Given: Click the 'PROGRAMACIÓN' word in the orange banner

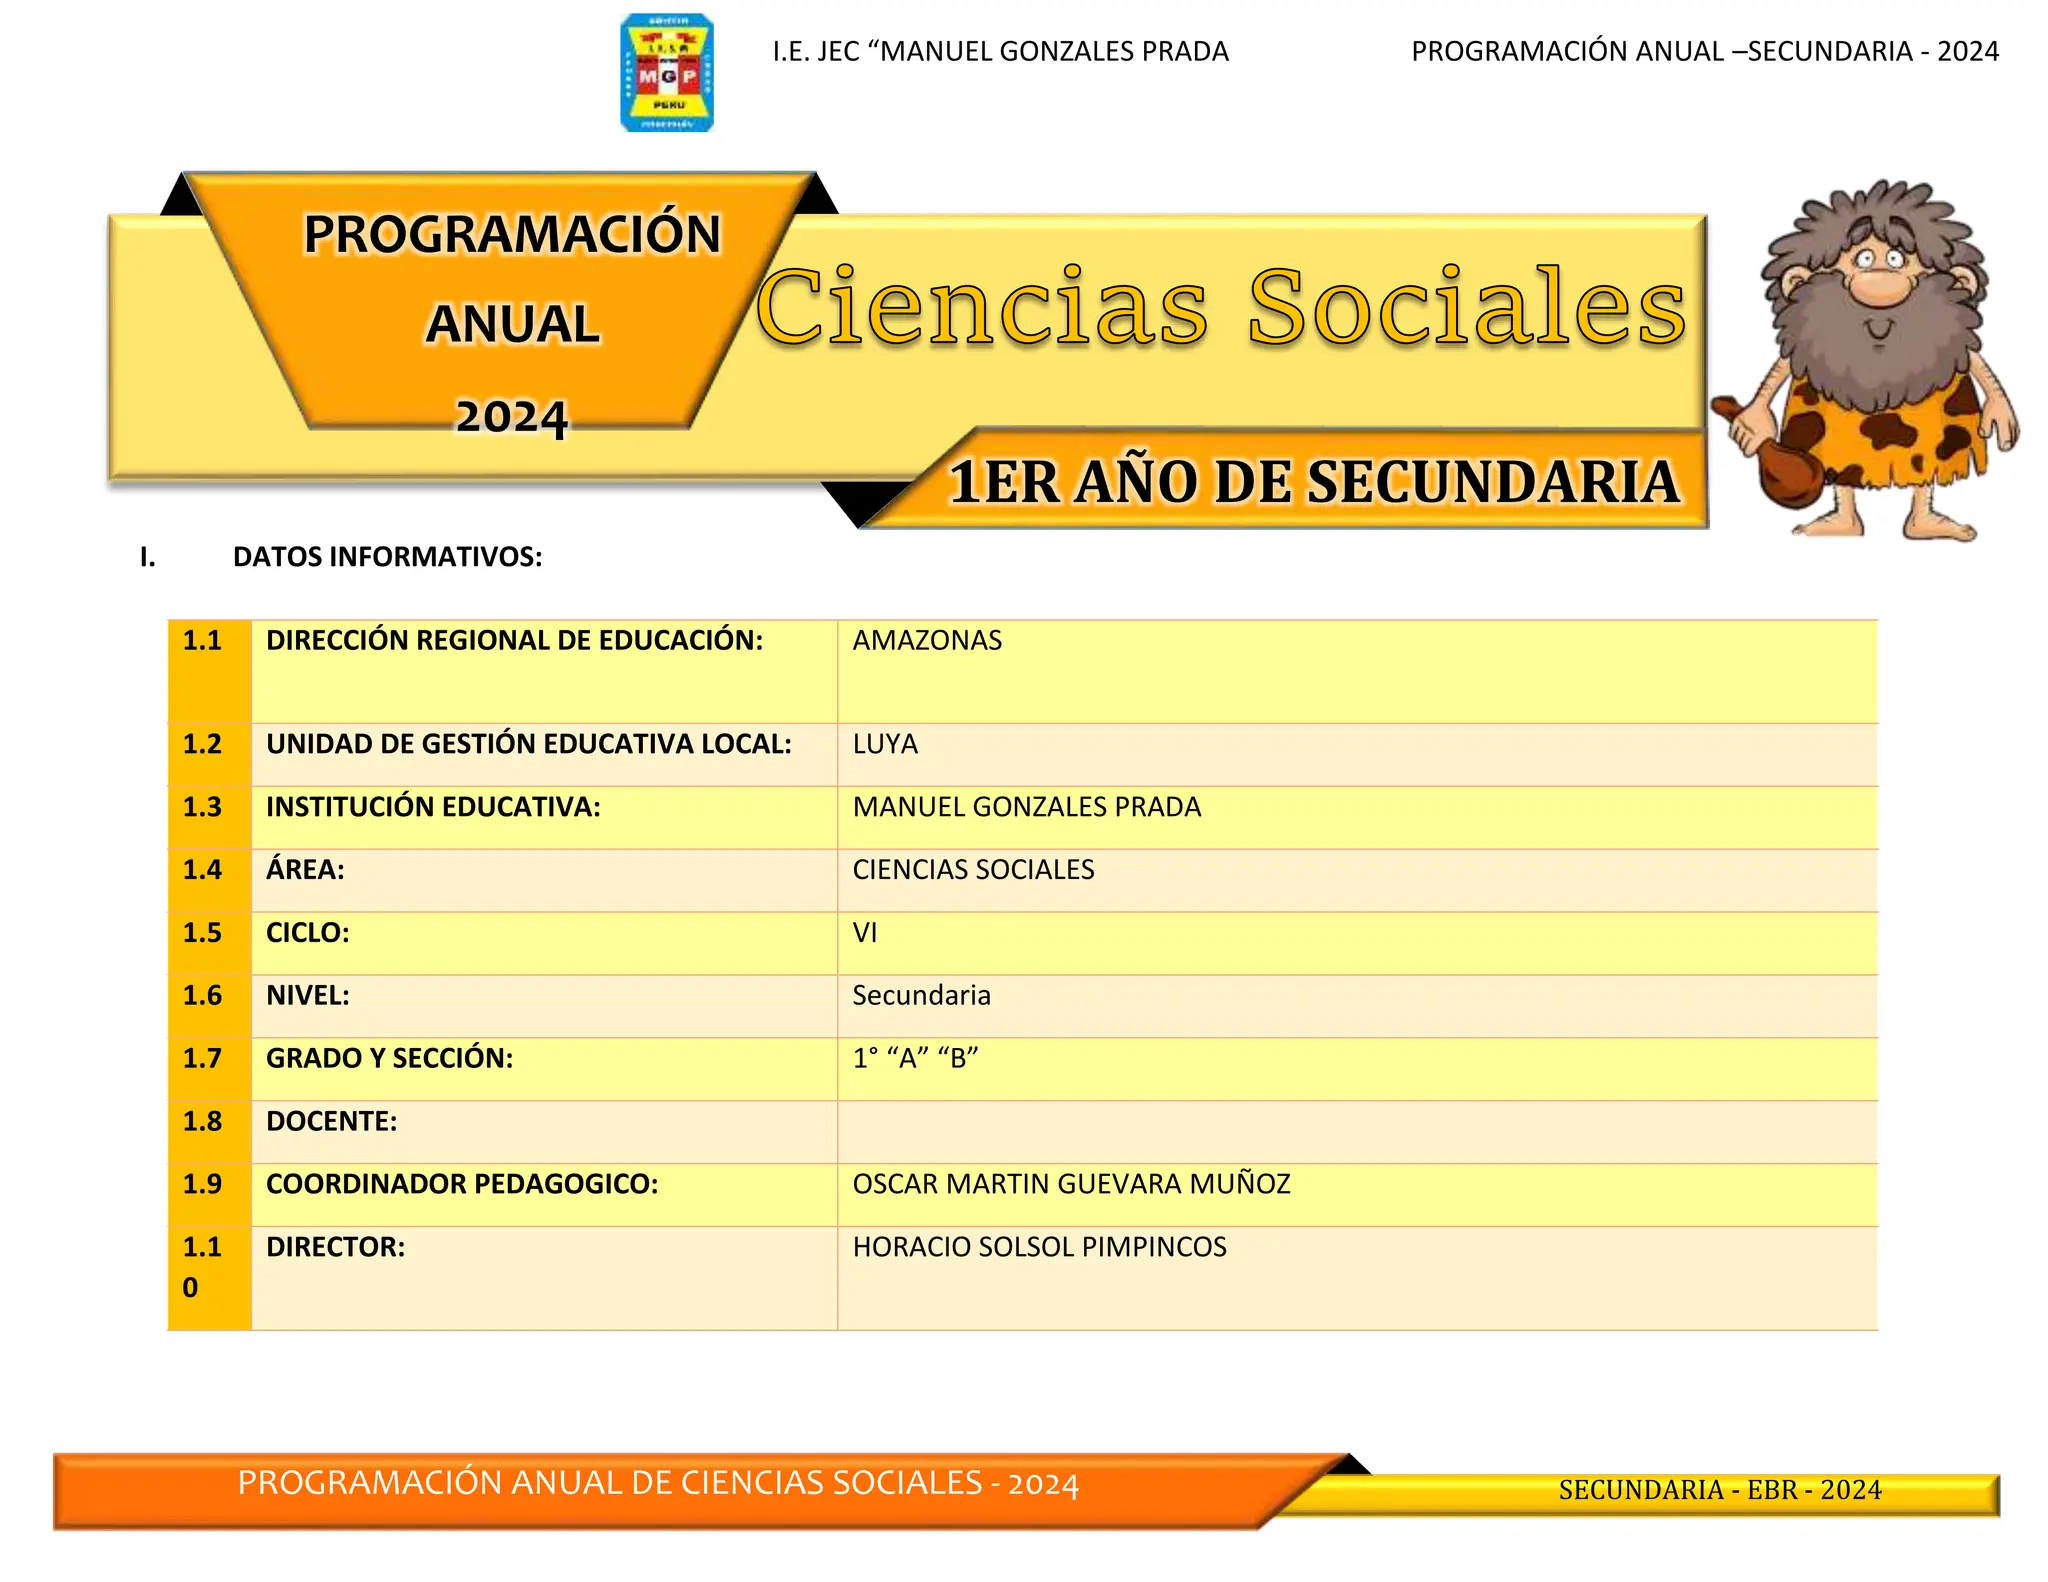Looking at the screenshot, I should (512, 235).
